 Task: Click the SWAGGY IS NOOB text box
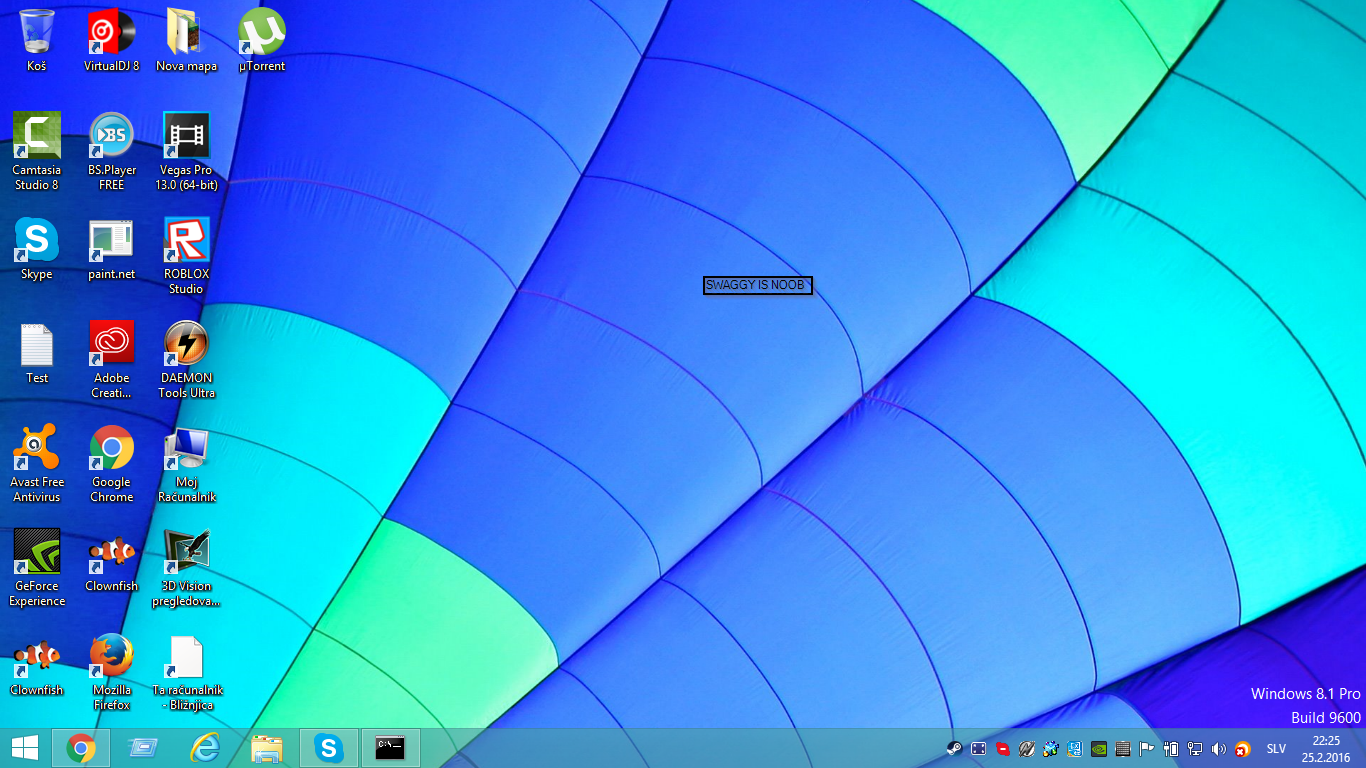pyautogui.click(x=757, y=285)
